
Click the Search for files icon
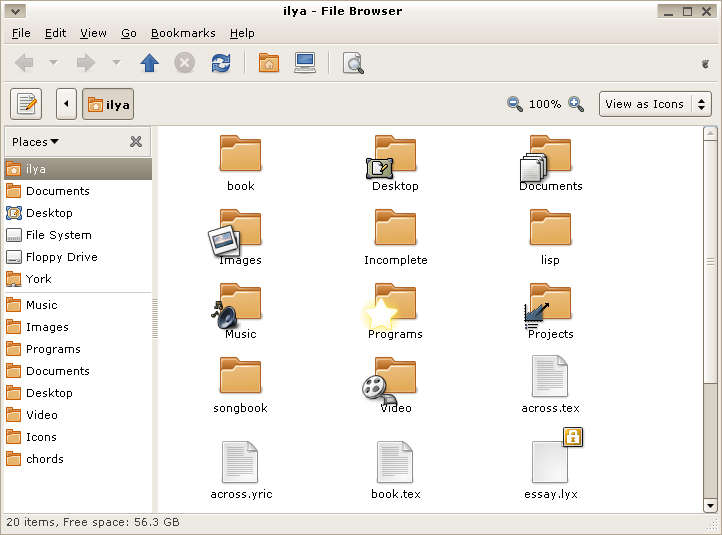[353, 63]
